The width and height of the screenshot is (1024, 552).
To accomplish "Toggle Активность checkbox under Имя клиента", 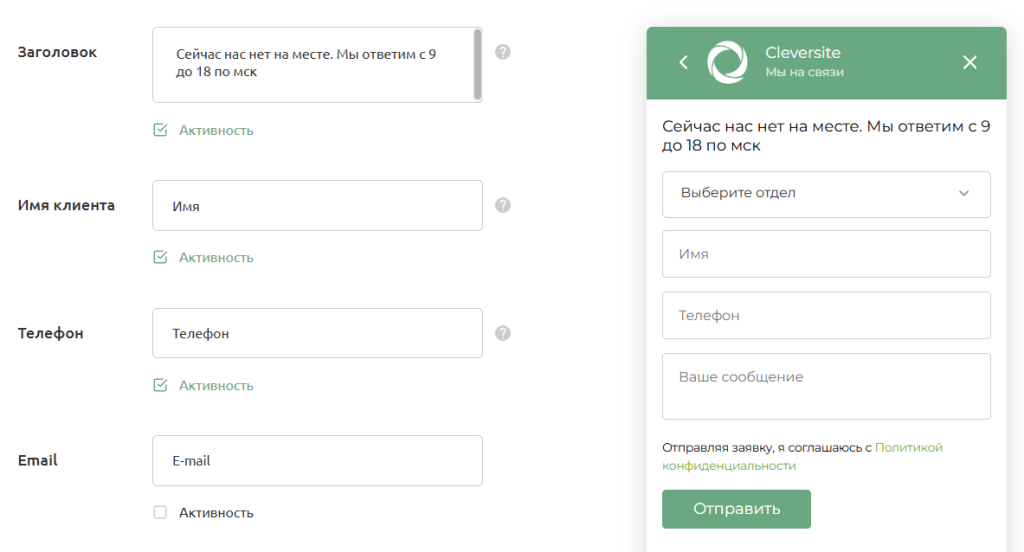I will [160, 257].
